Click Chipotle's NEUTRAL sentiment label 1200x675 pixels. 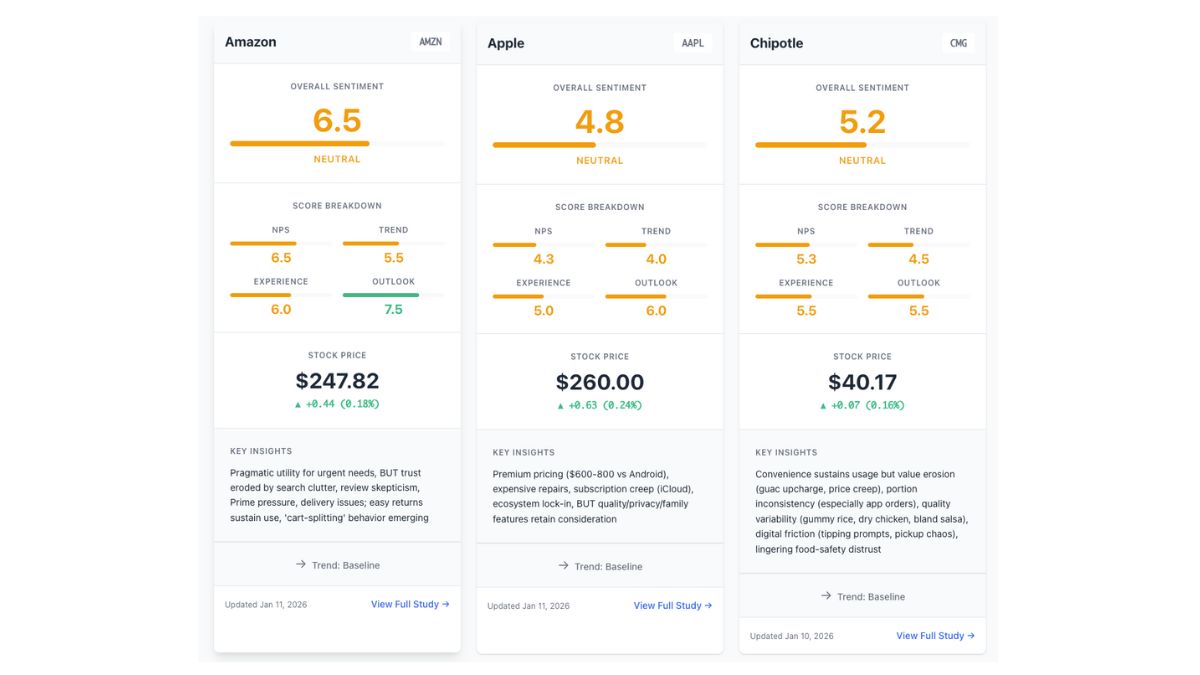pyautogui.click(x=862, y=159)
